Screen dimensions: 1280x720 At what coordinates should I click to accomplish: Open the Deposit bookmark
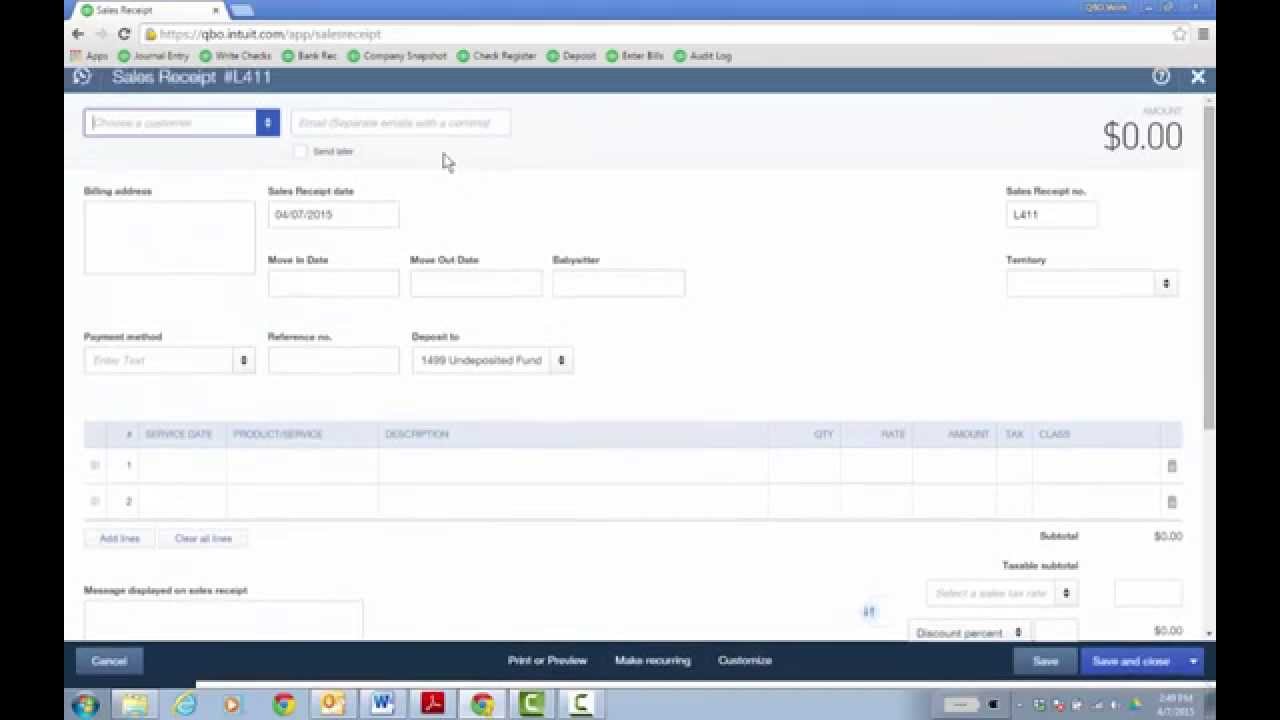(x=571, y=56)
